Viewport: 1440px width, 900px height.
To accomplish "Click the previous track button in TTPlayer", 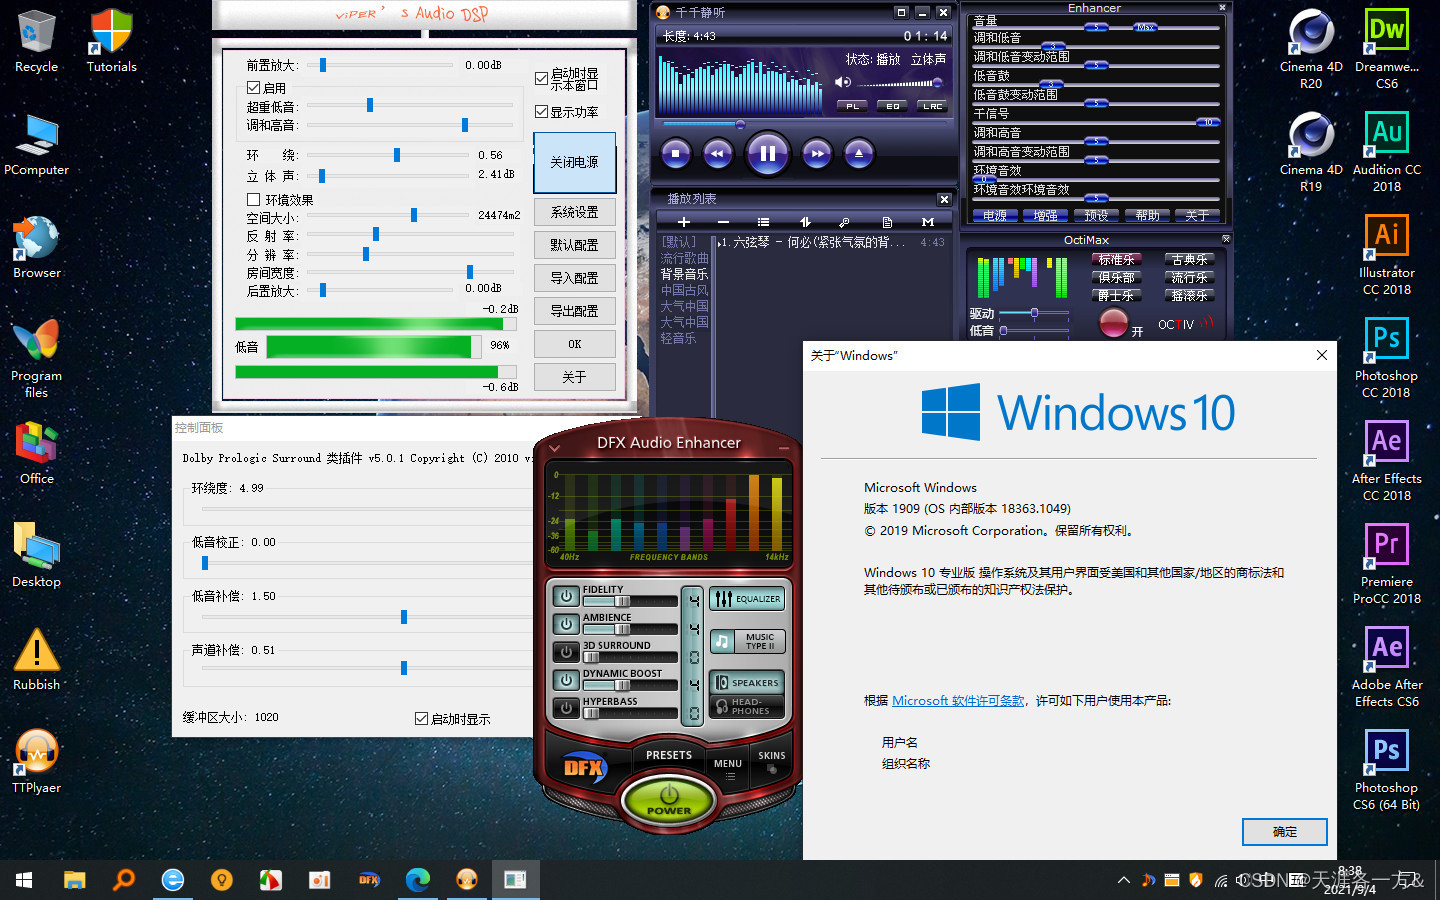I will (718, 153).
